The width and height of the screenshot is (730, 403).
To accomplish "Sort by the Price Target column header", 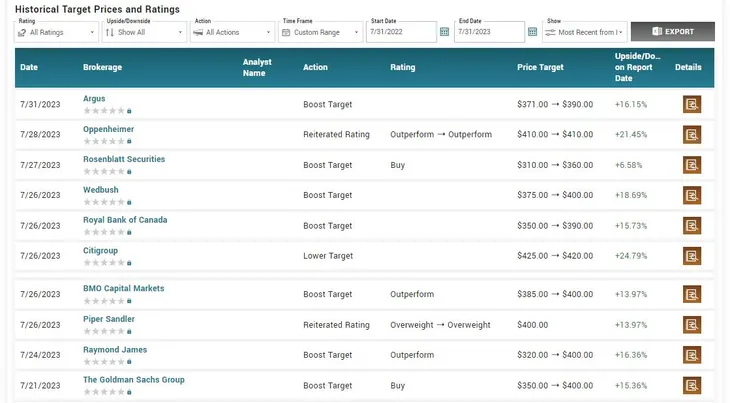I will (540, 67).
